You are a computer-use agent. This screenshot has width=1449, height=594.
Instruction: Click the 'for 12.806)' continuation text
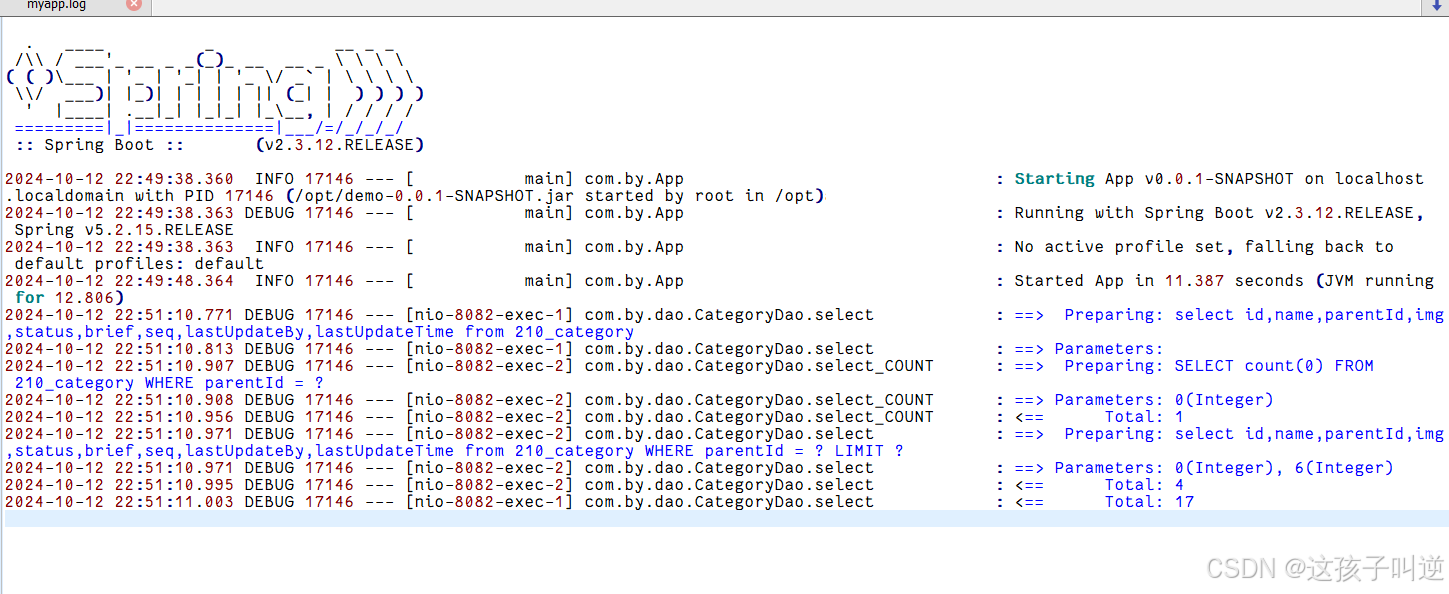tap(70, 298)
